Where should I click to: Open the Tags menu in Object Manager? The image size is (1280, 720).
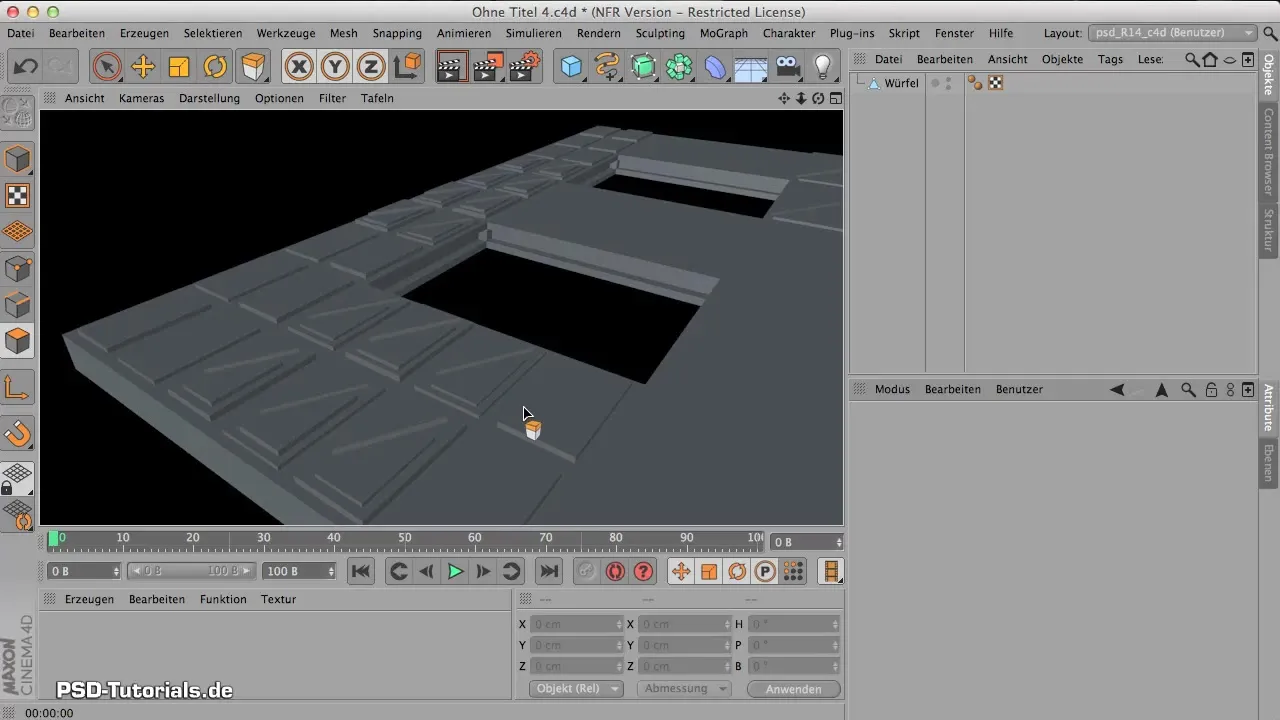[x=1110, y=59]
